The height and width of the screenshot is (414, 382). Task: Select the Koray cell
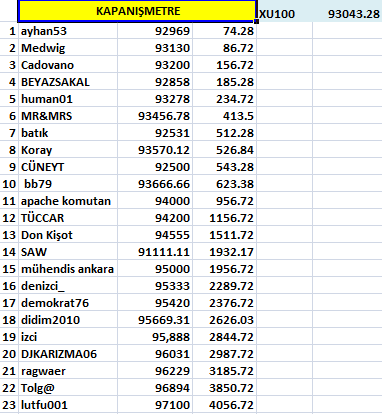[68, 150]
